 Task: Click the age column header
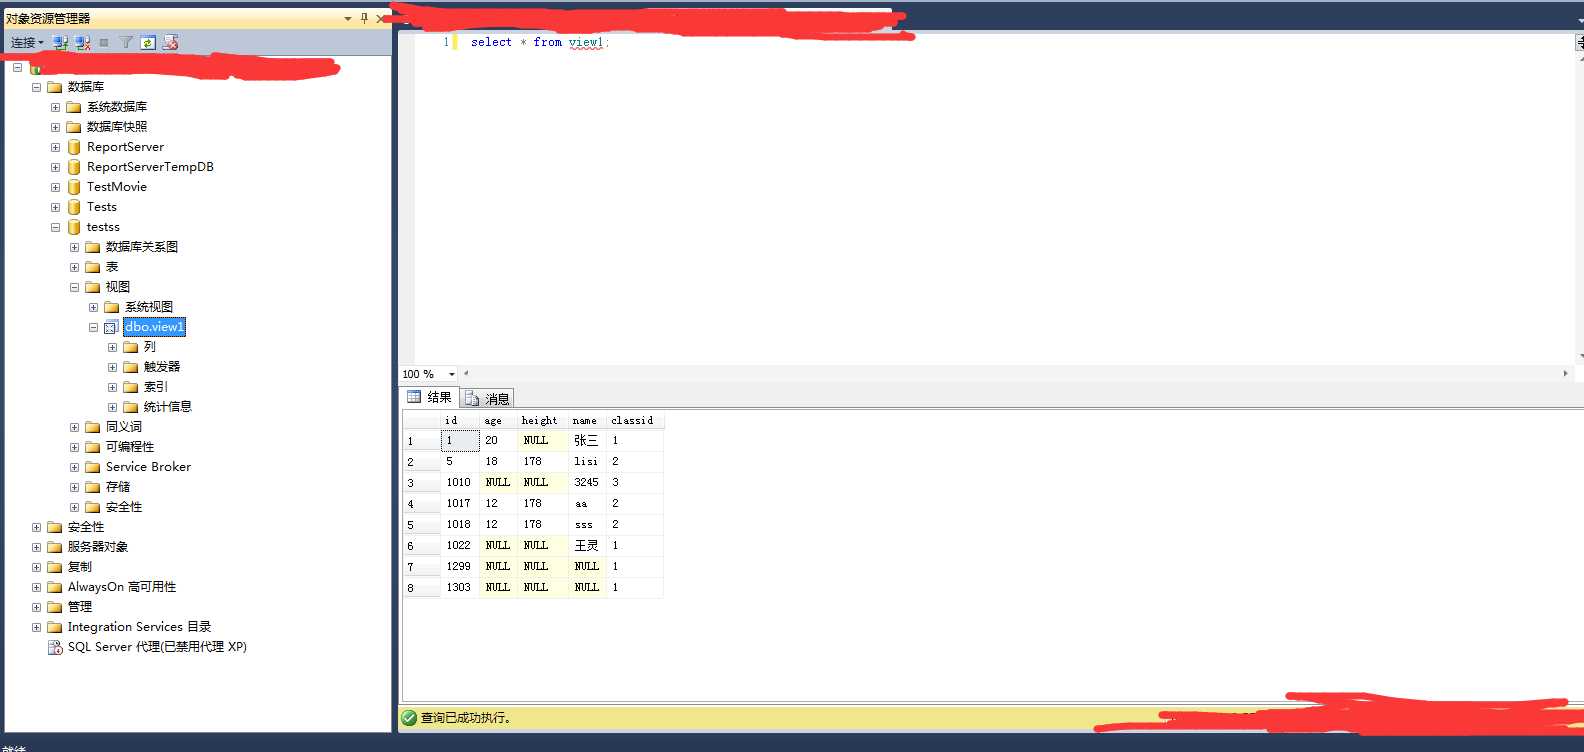coord(498,420)
